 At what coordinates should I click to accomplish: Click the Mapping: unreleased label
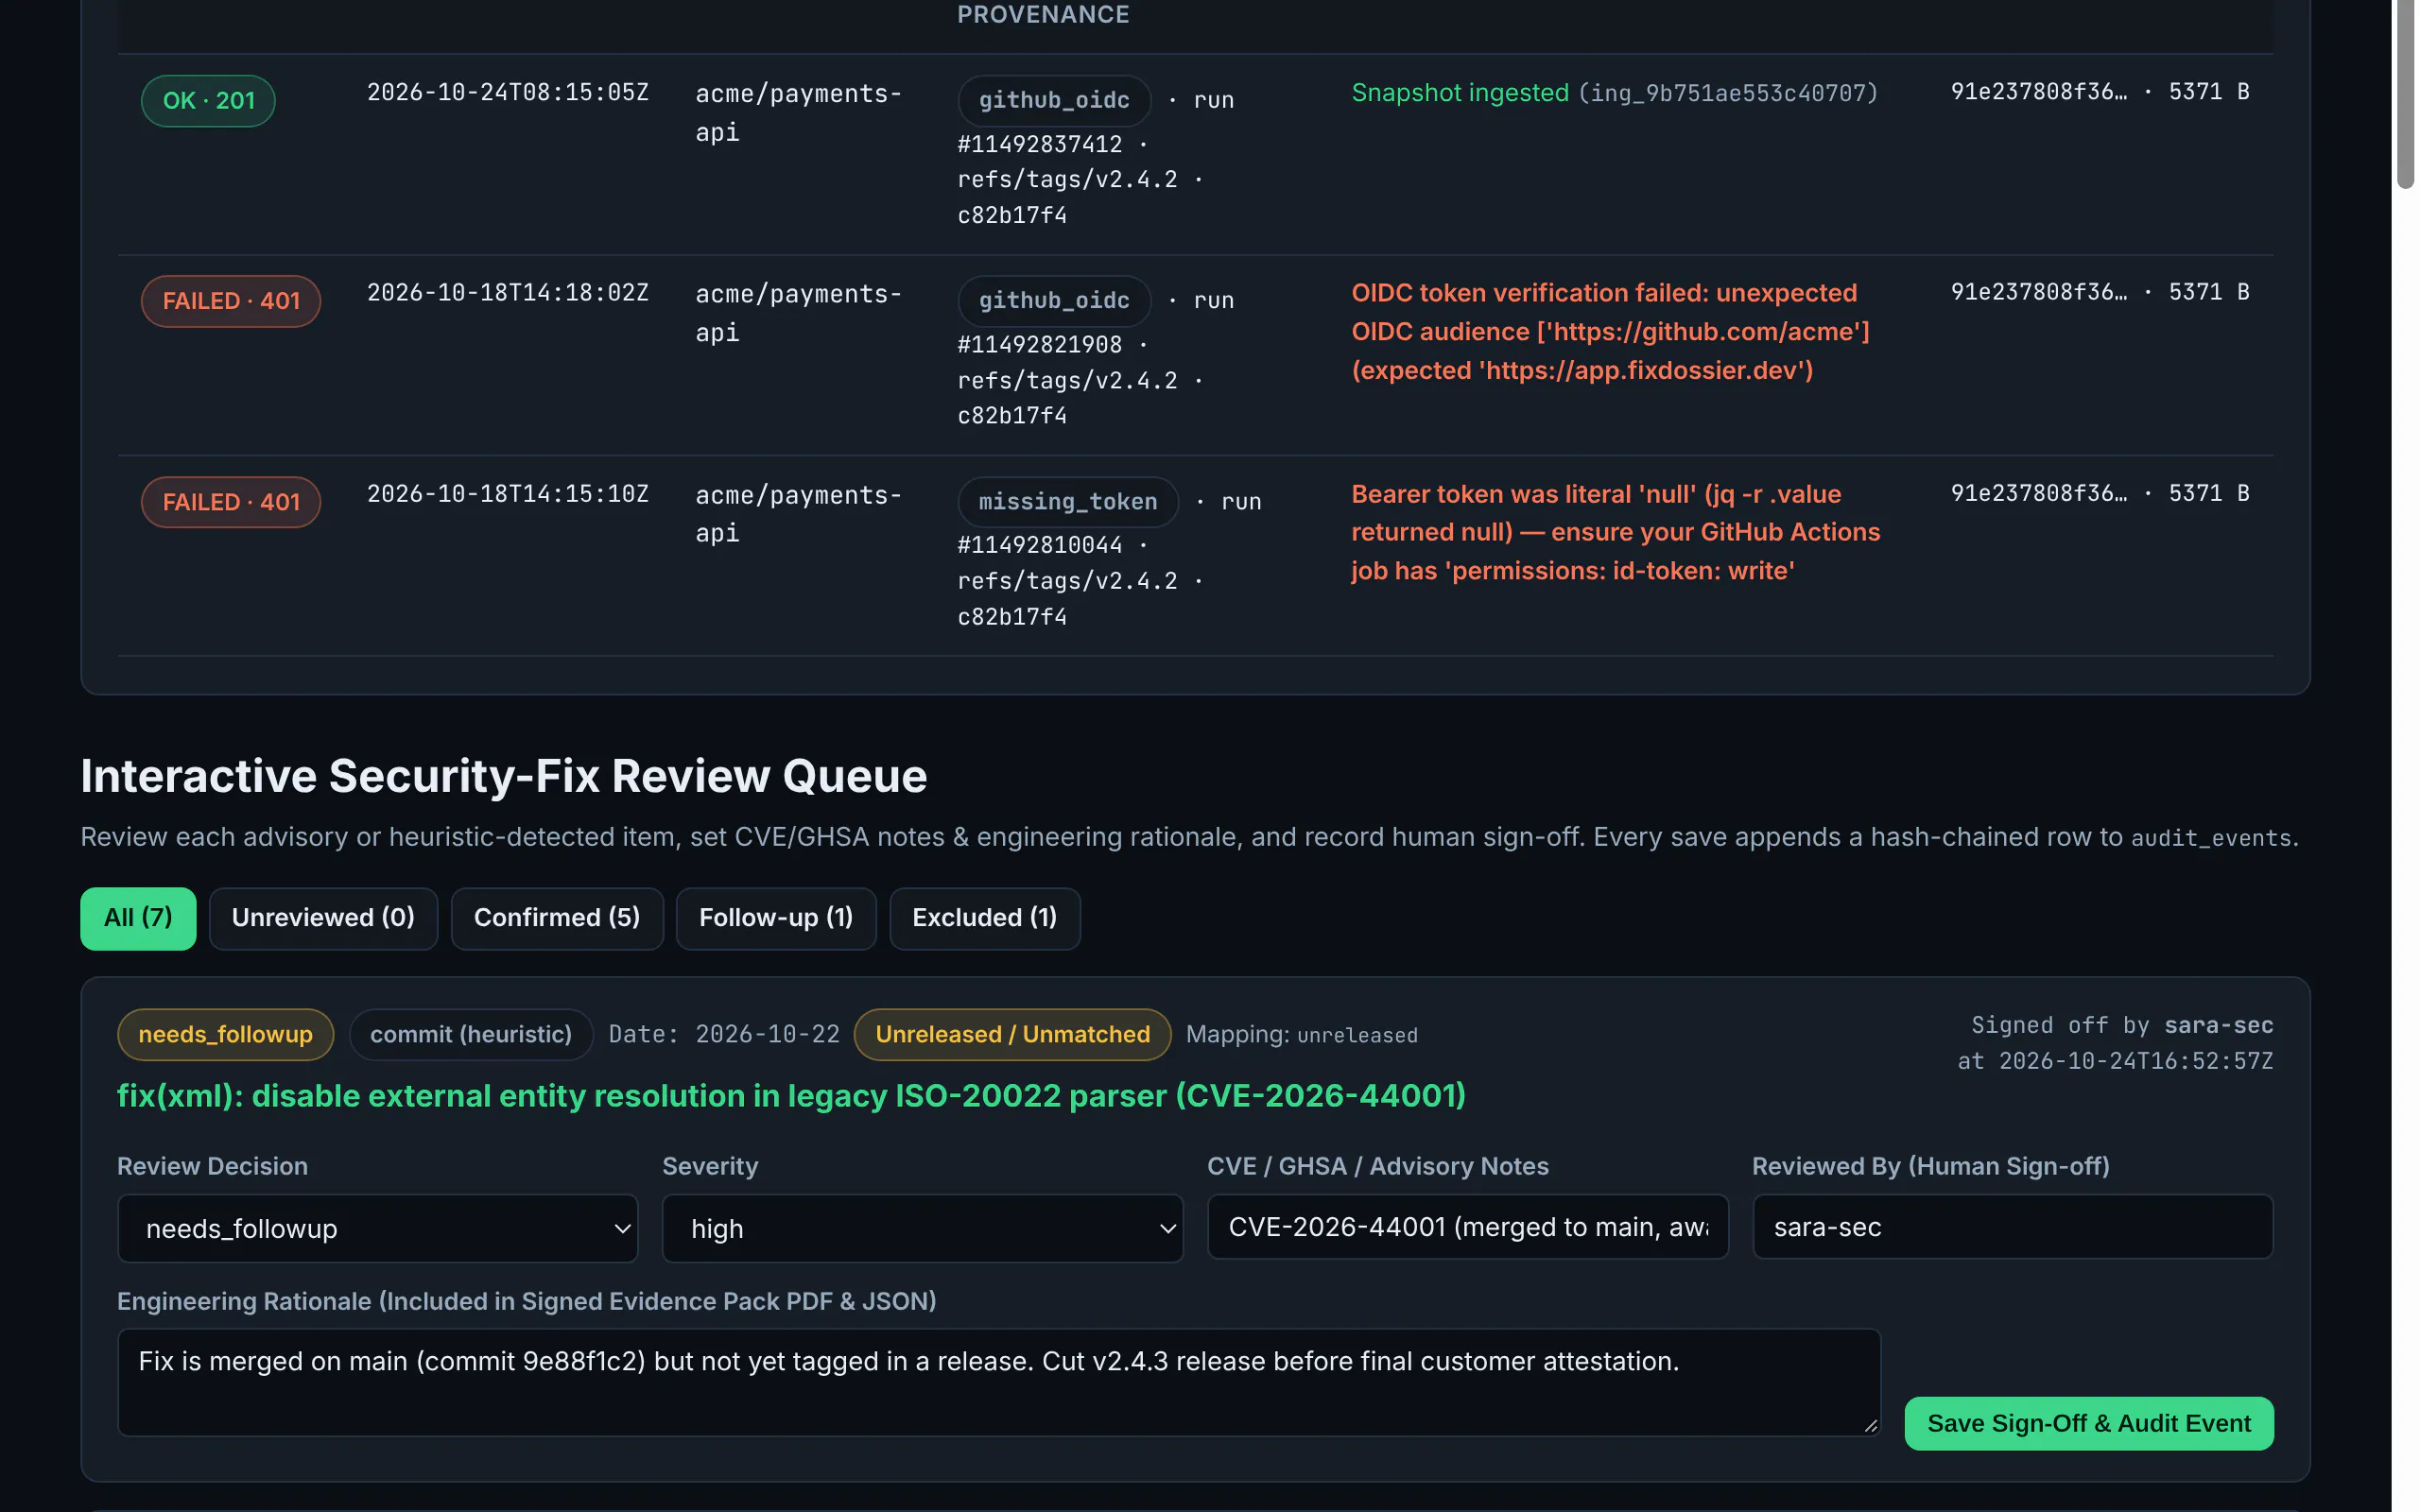point(1301,1034)
